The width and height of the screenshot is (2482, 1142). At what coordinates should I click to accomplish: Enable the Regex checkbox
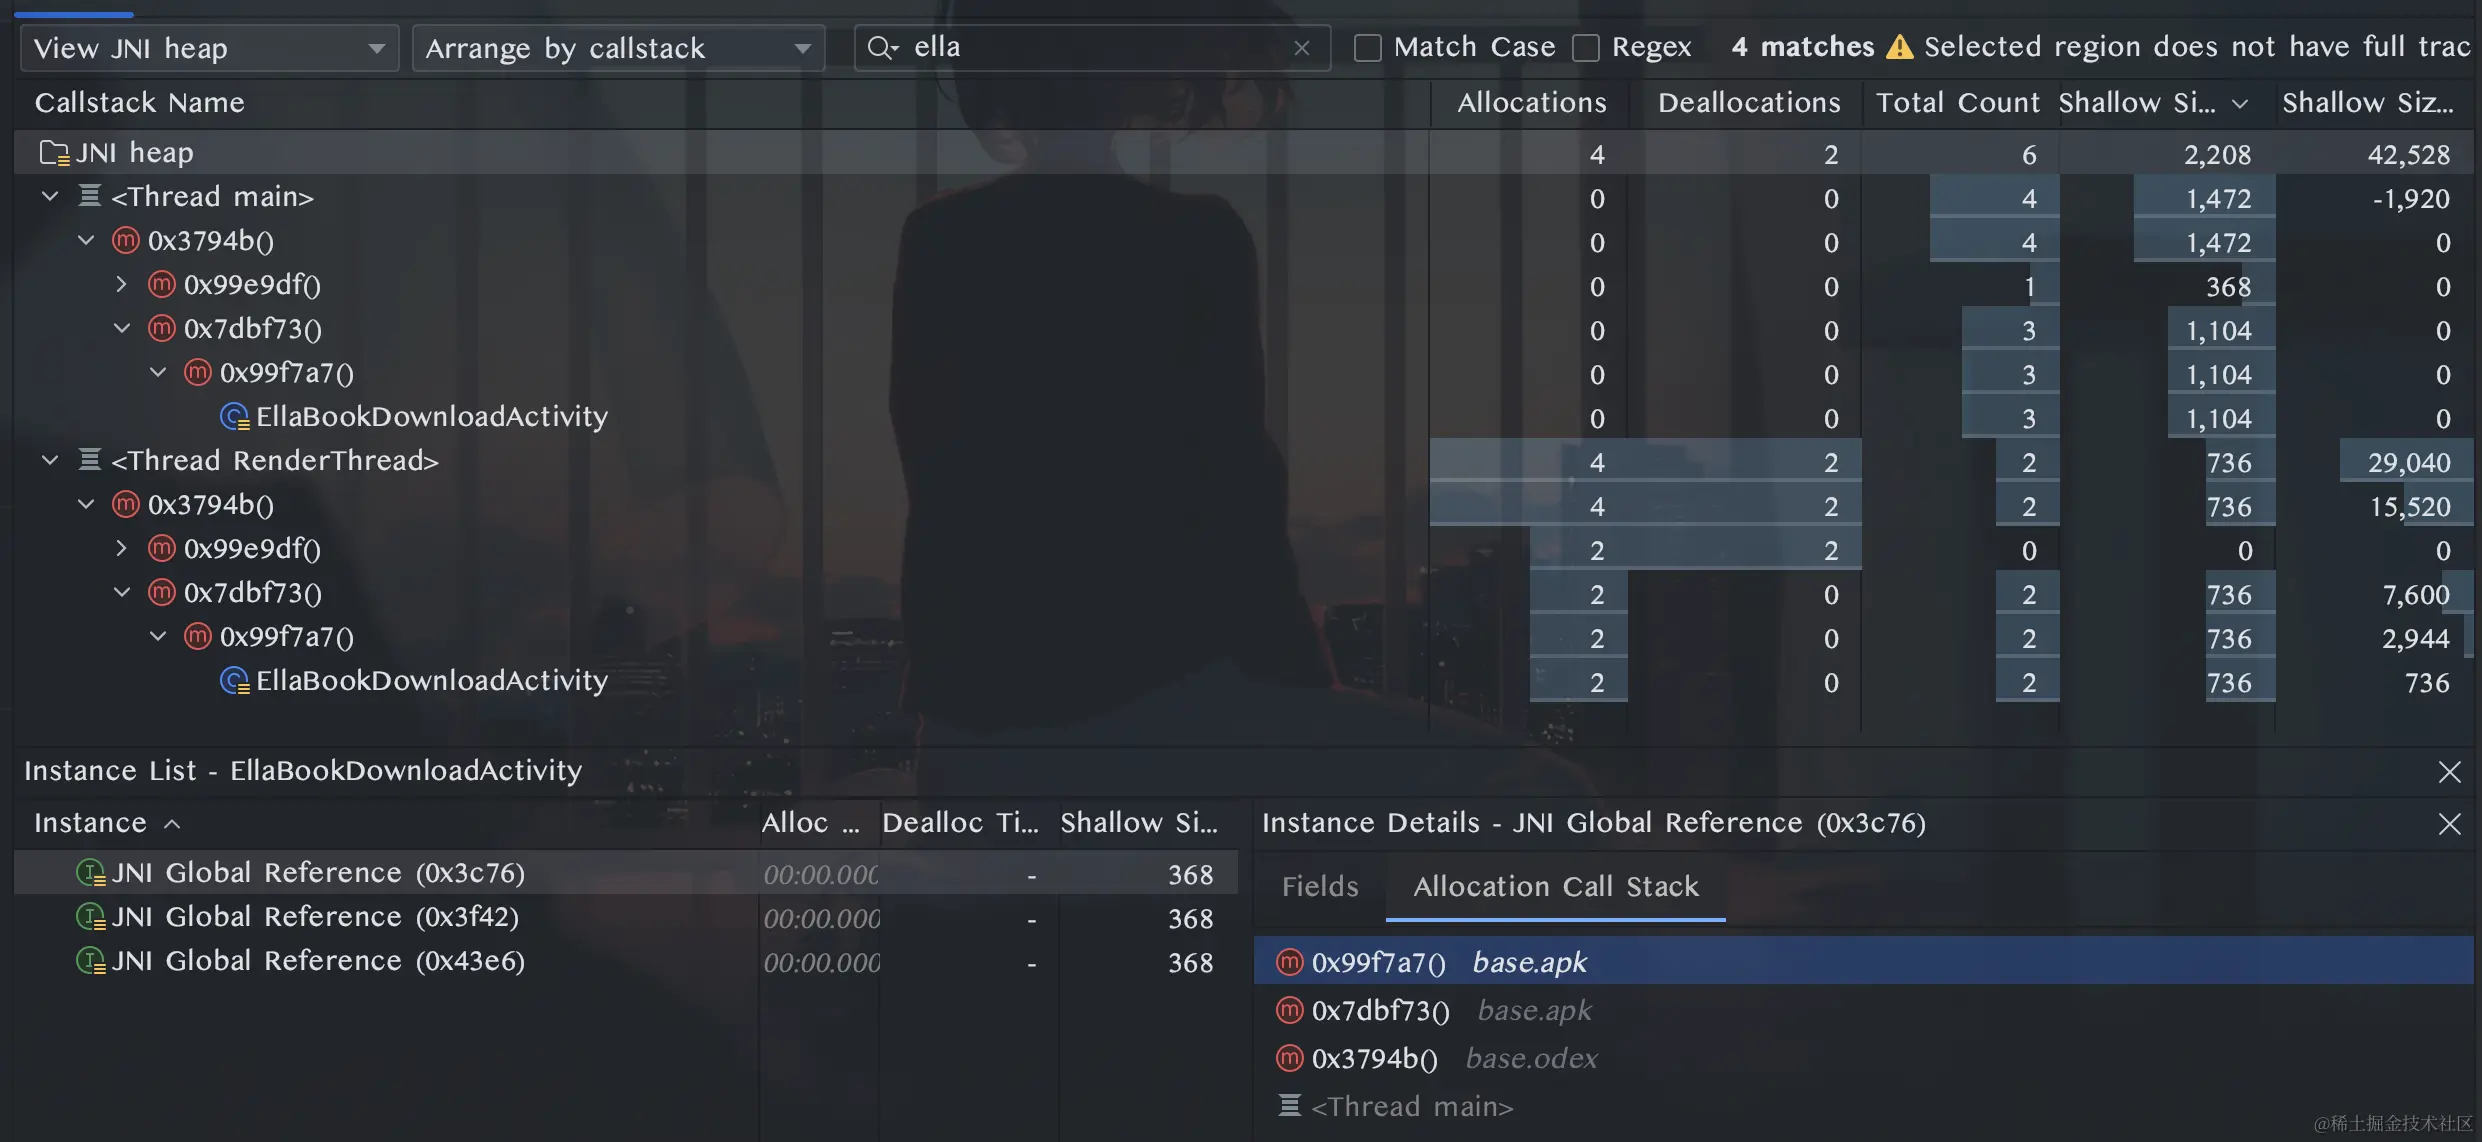tap(1586, 48)
